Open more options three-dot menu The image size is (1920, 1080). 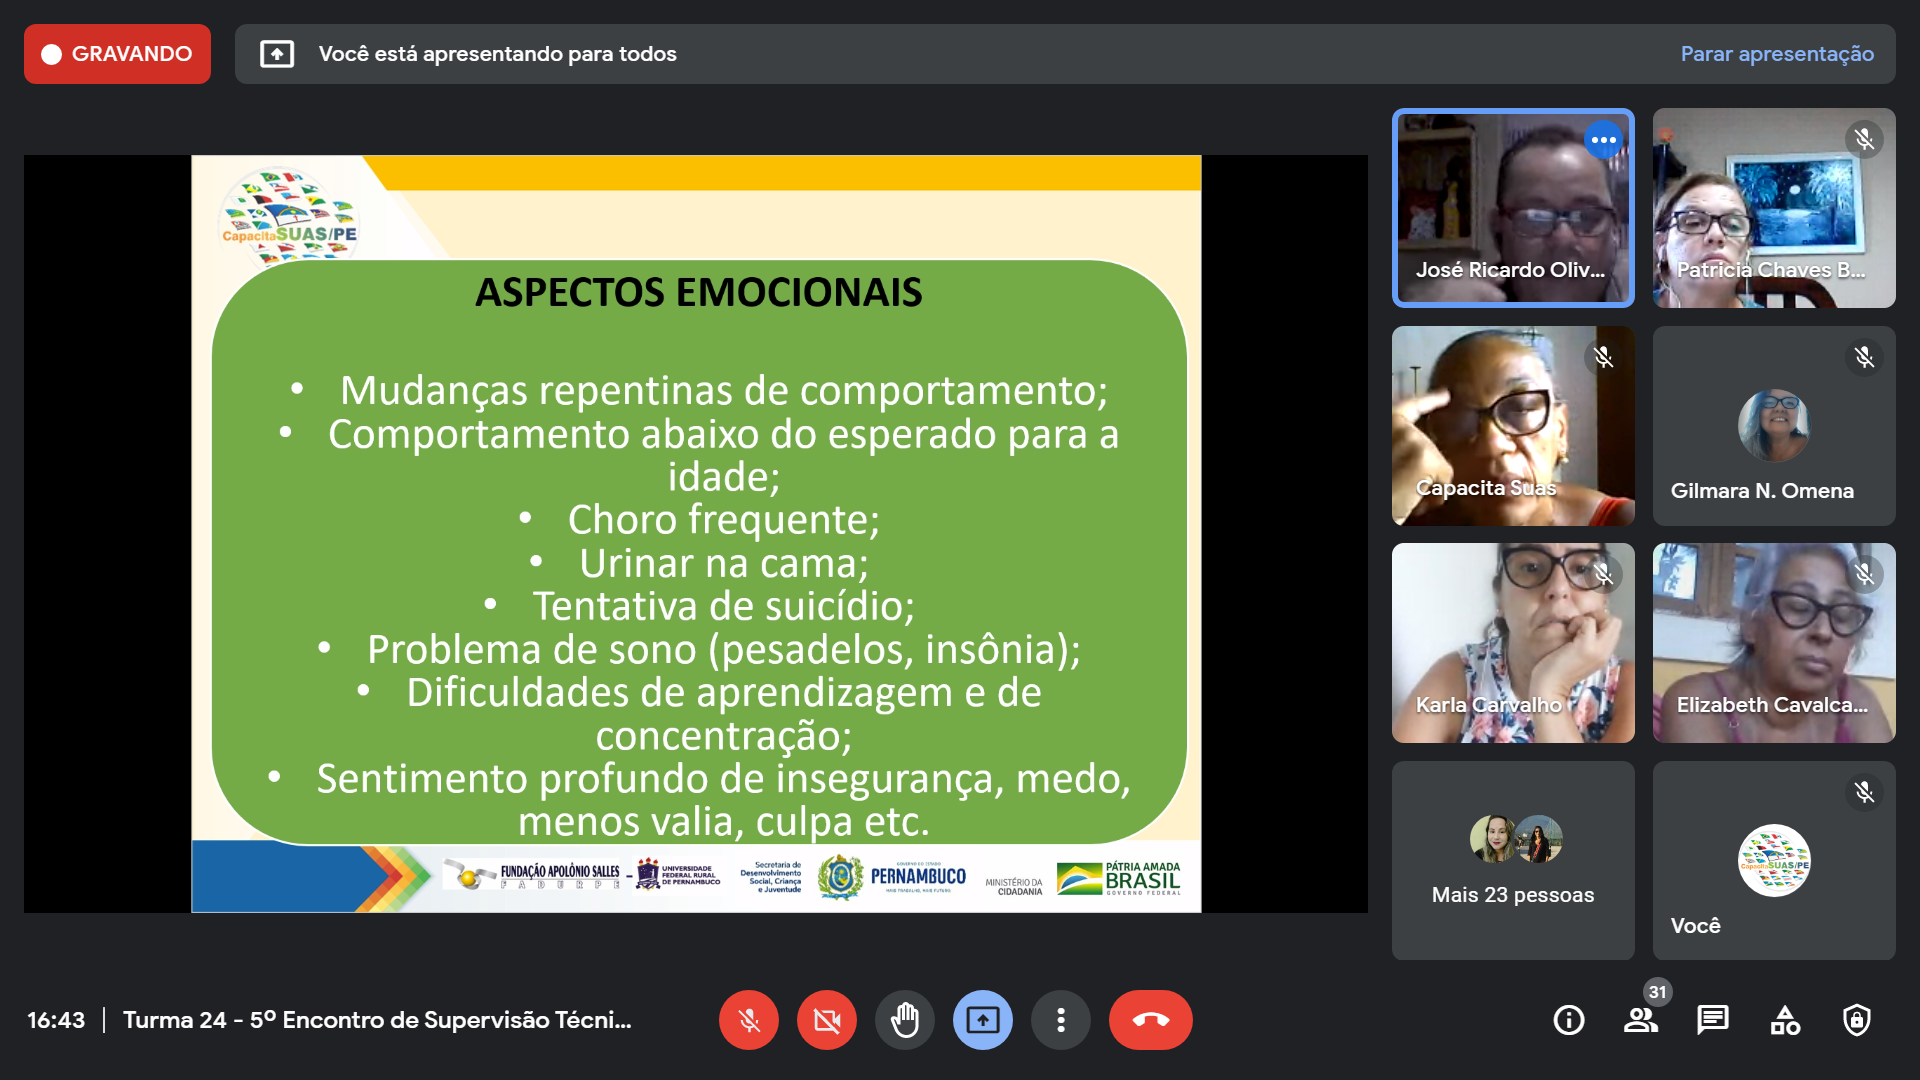[x=1060, y=1020]
